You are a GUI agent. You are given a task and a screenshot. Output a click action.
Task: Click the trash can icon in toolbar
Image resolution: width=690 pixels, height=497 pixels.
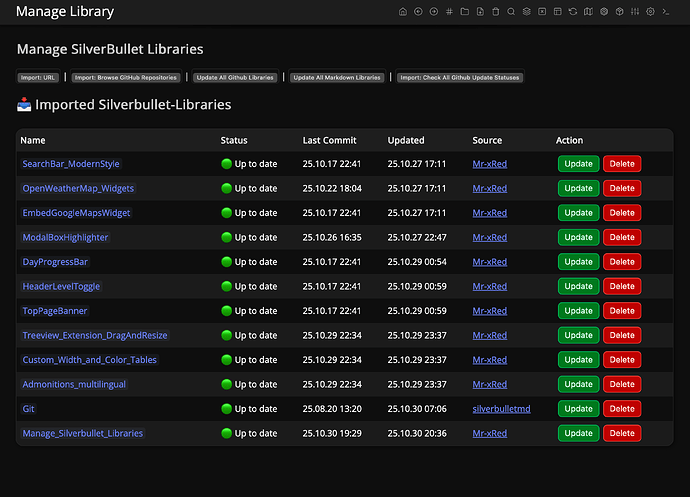(495, 12)
